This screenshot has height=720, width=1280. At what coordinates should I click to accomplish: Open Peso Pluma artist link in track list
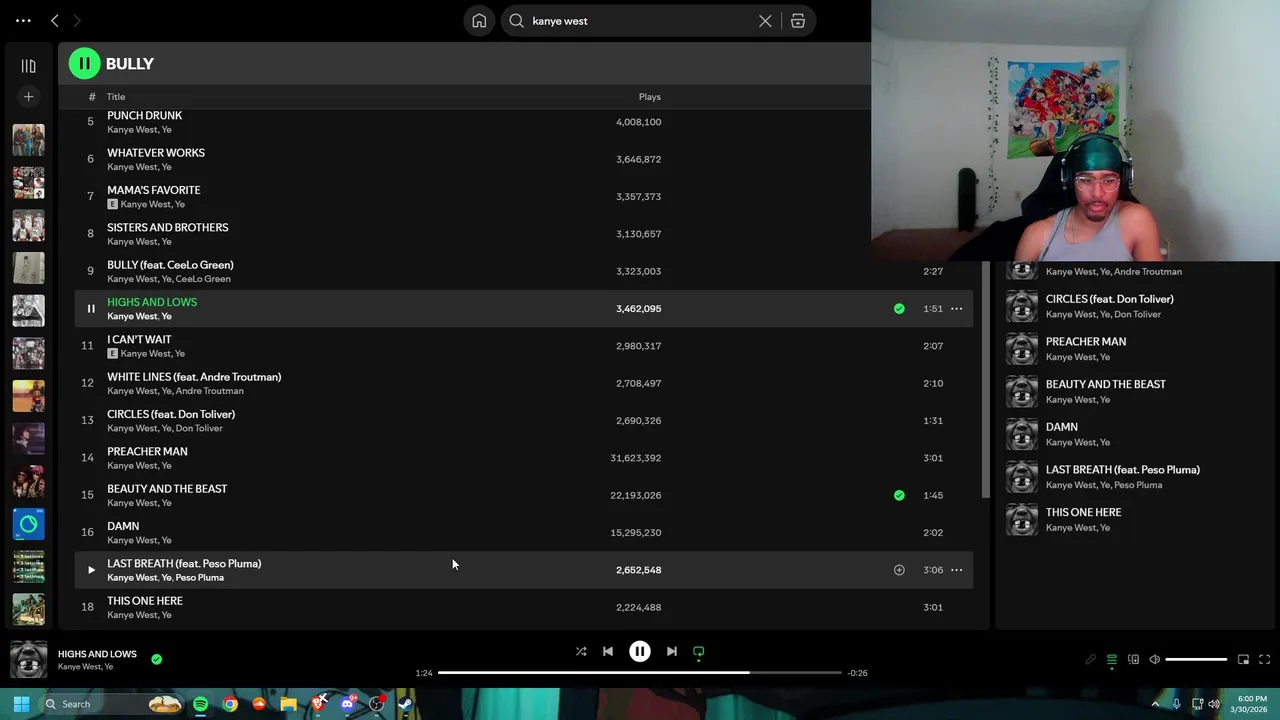pyautogui.click(x=200, y=577)
